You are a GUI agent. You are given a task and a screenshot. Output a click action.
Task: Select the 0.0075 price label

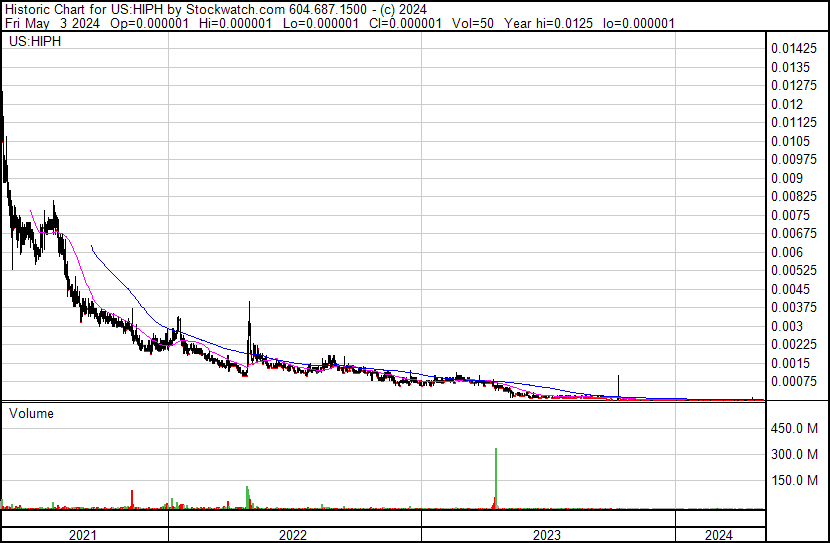[790, 215]
